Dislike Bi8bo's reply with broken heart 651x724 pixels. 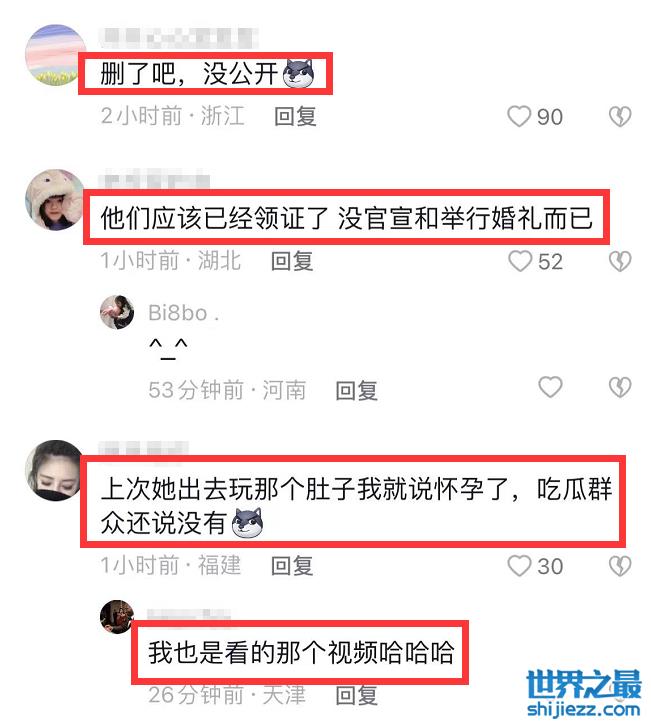[620, 387]
